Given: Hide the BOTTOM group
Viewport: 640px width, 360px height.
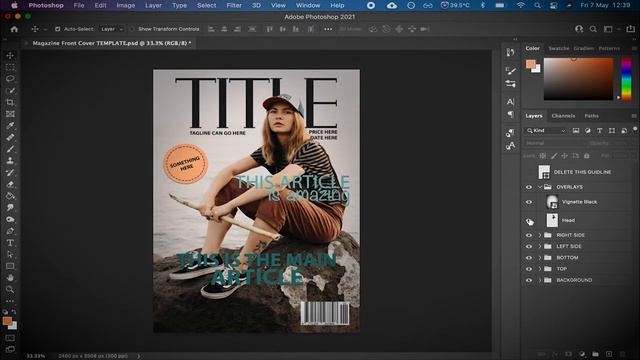Looking at the screenshot, I should point(529,258).
